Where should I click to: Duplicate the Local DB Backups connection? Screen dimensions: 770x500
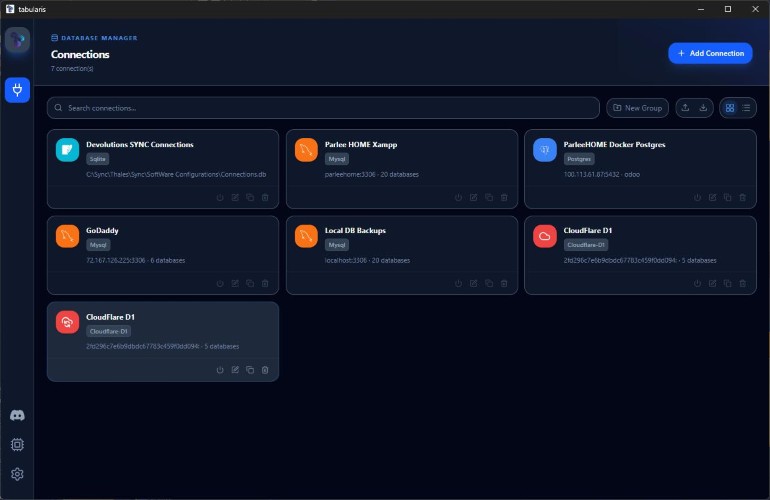[x=489, y=283]
